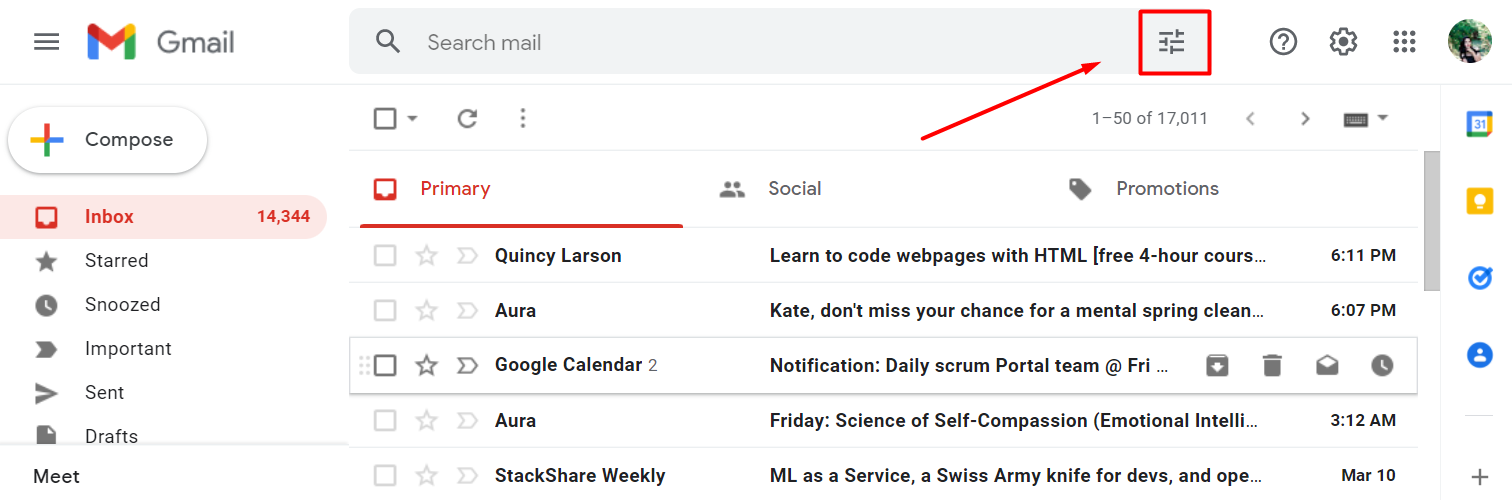Open the Google apps grid
This screenshot has height=500, width=1512.
click(1404, 42)
